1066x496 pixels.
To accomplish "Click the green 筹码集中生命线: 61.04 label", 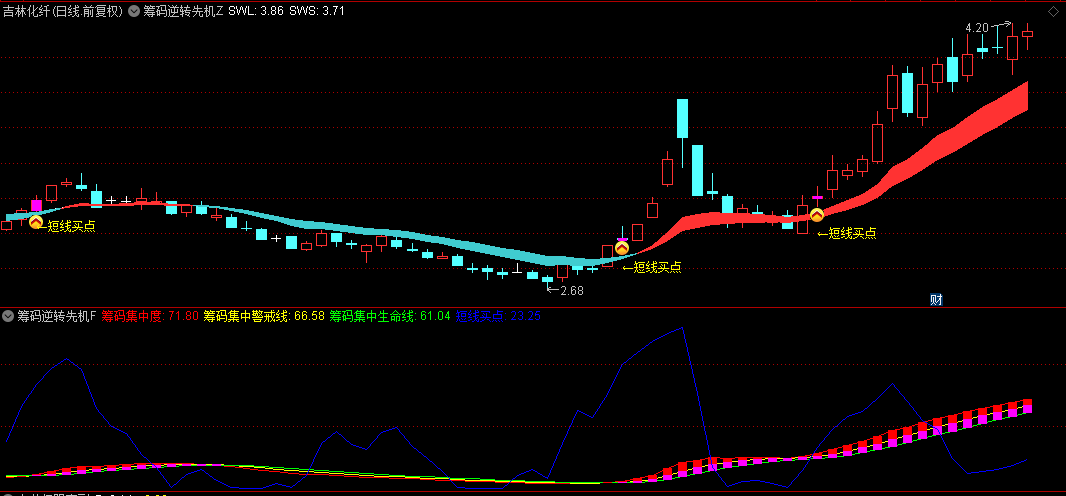I will [x=390, y=316].
